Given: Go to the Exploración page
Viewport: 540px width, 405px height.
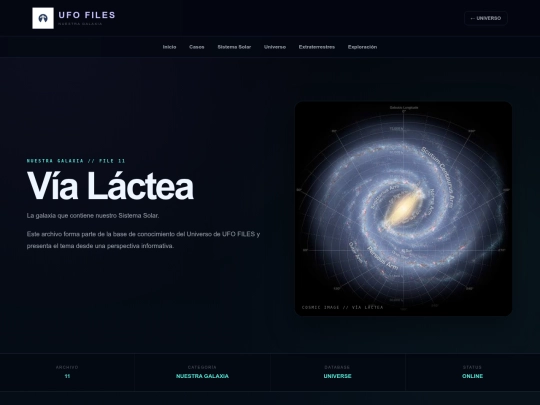Looking at the screenshot, I should [x=362, y=47].
